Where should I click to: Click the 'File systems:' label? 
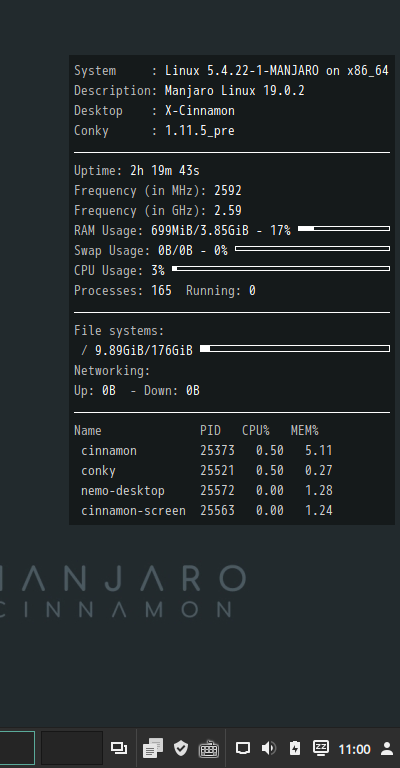(119, 331)
